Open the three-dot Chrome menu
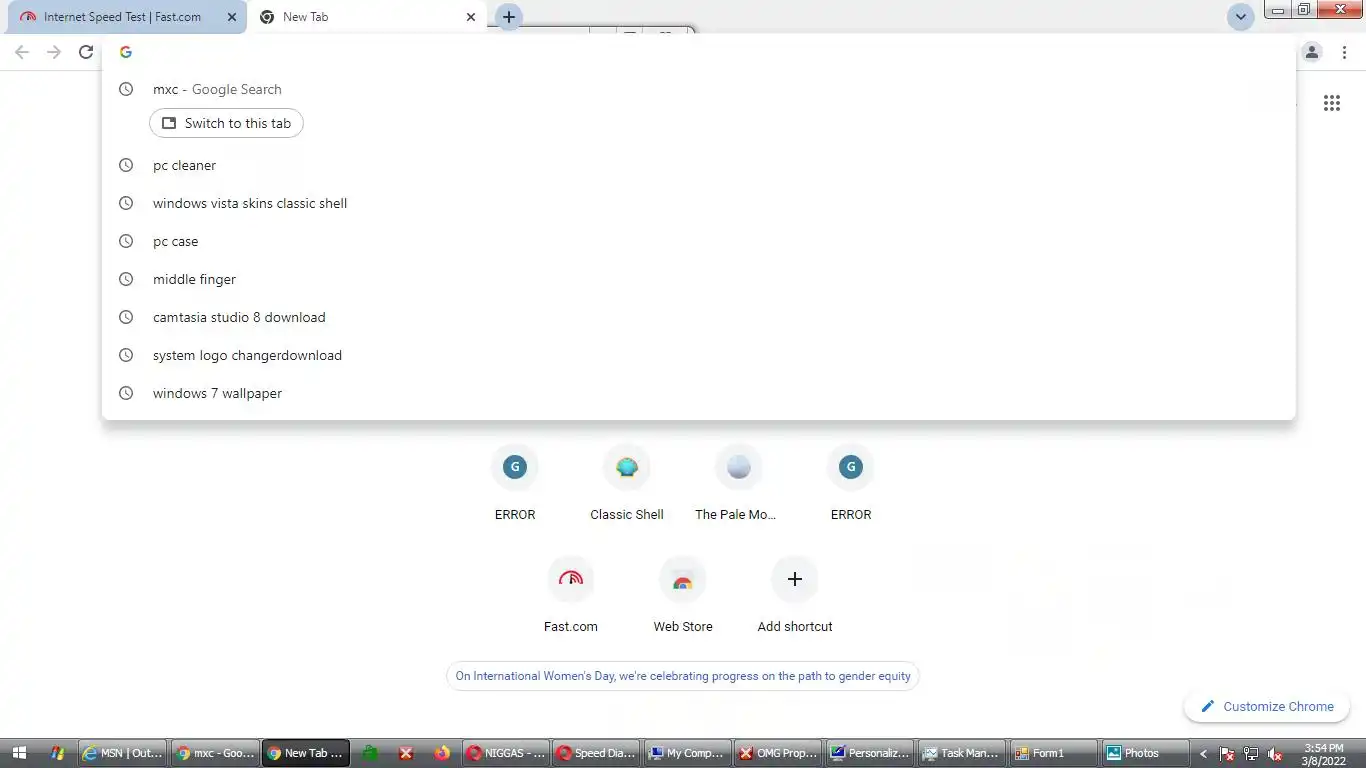 pos(1345,52)
